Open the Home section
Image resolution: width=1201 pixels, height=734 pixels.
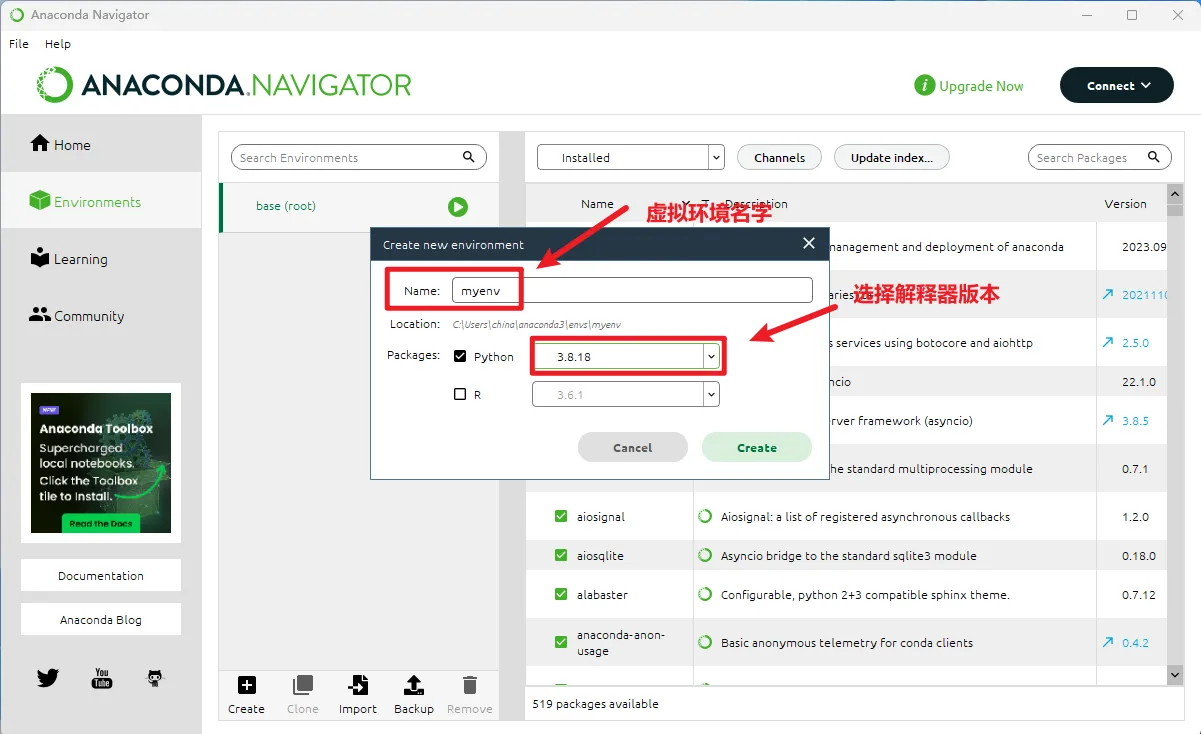pos(61,144)
